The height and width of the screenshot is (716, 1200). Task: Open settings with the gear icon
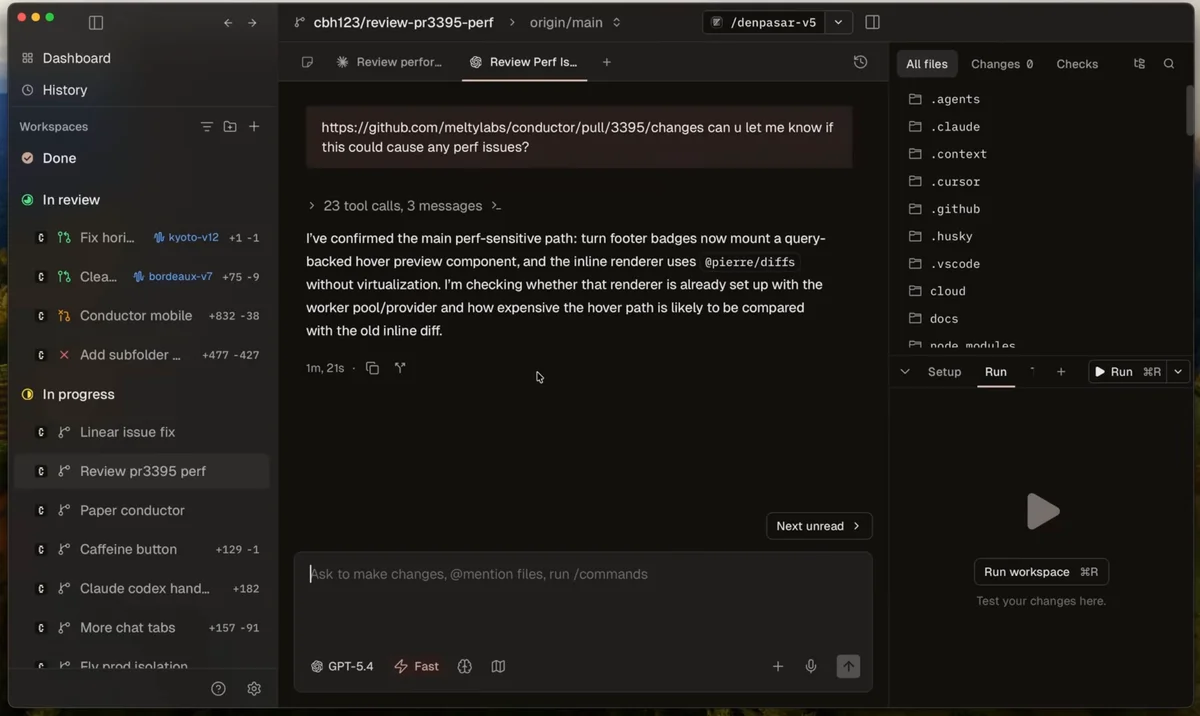(x=254, y=689)
